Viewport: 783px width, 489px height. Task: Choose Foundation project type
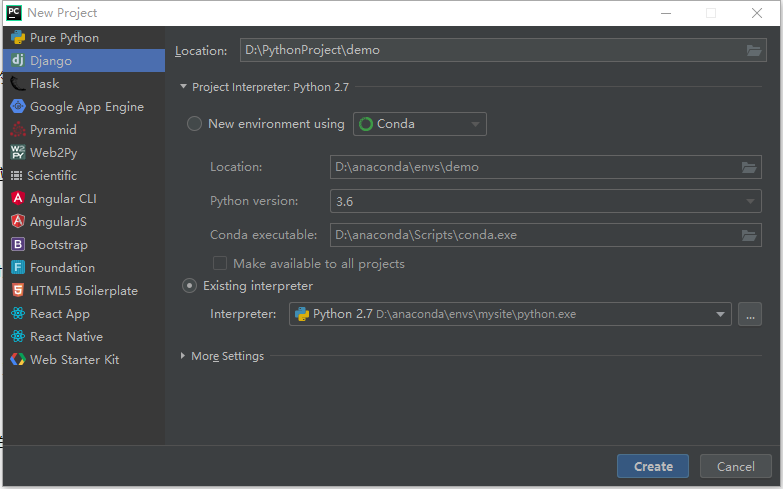(x=84, y=267)
